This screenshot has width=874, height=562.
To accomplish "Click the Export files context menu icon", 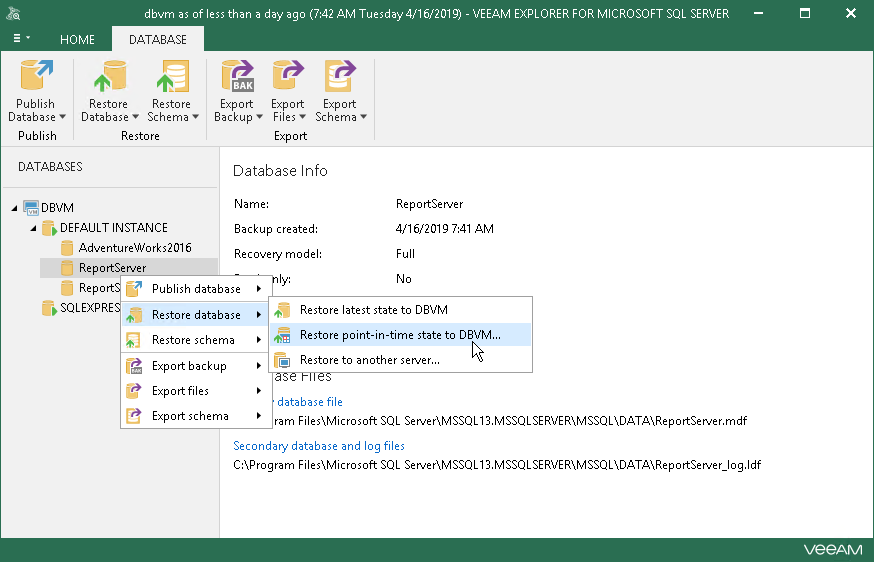I will [x=134, y=391].
